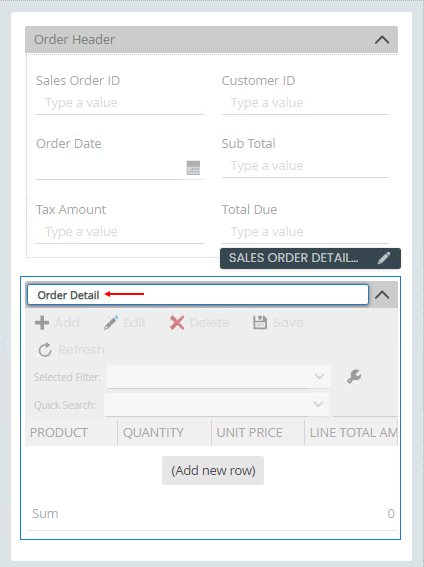Click the Add plus icon

point(42,323)
